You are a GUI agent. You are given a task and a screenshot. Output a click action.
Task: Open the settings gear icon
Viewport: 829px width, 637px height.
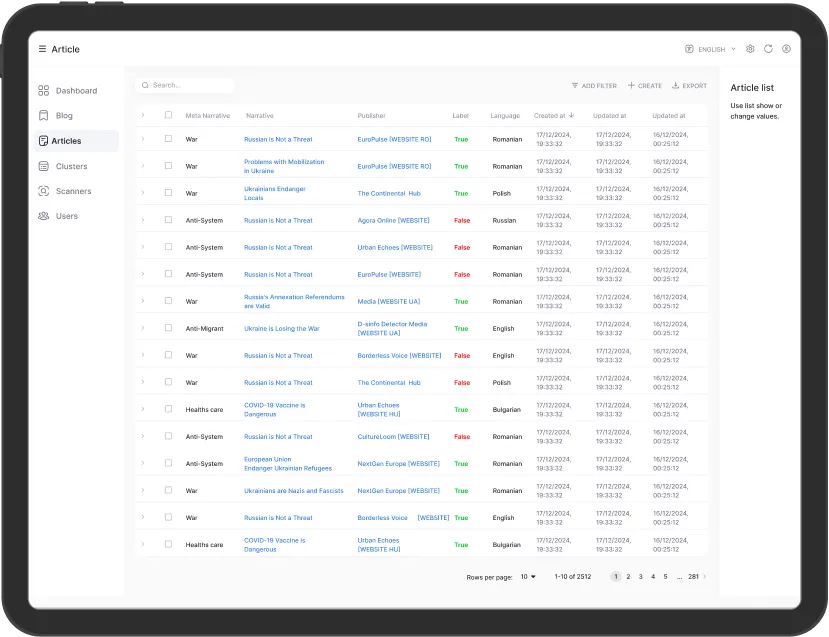(x=750, y=49)
